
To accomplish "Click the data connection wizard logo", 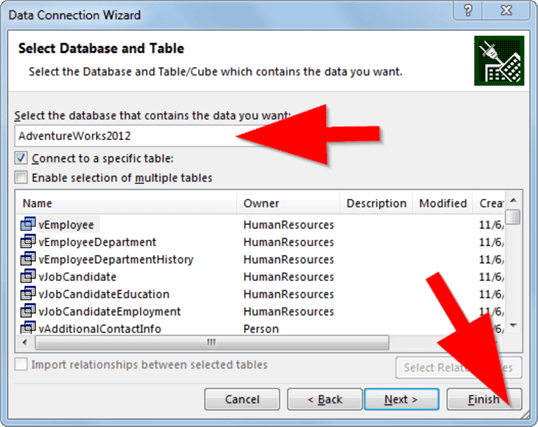I will tap(499, 61).
